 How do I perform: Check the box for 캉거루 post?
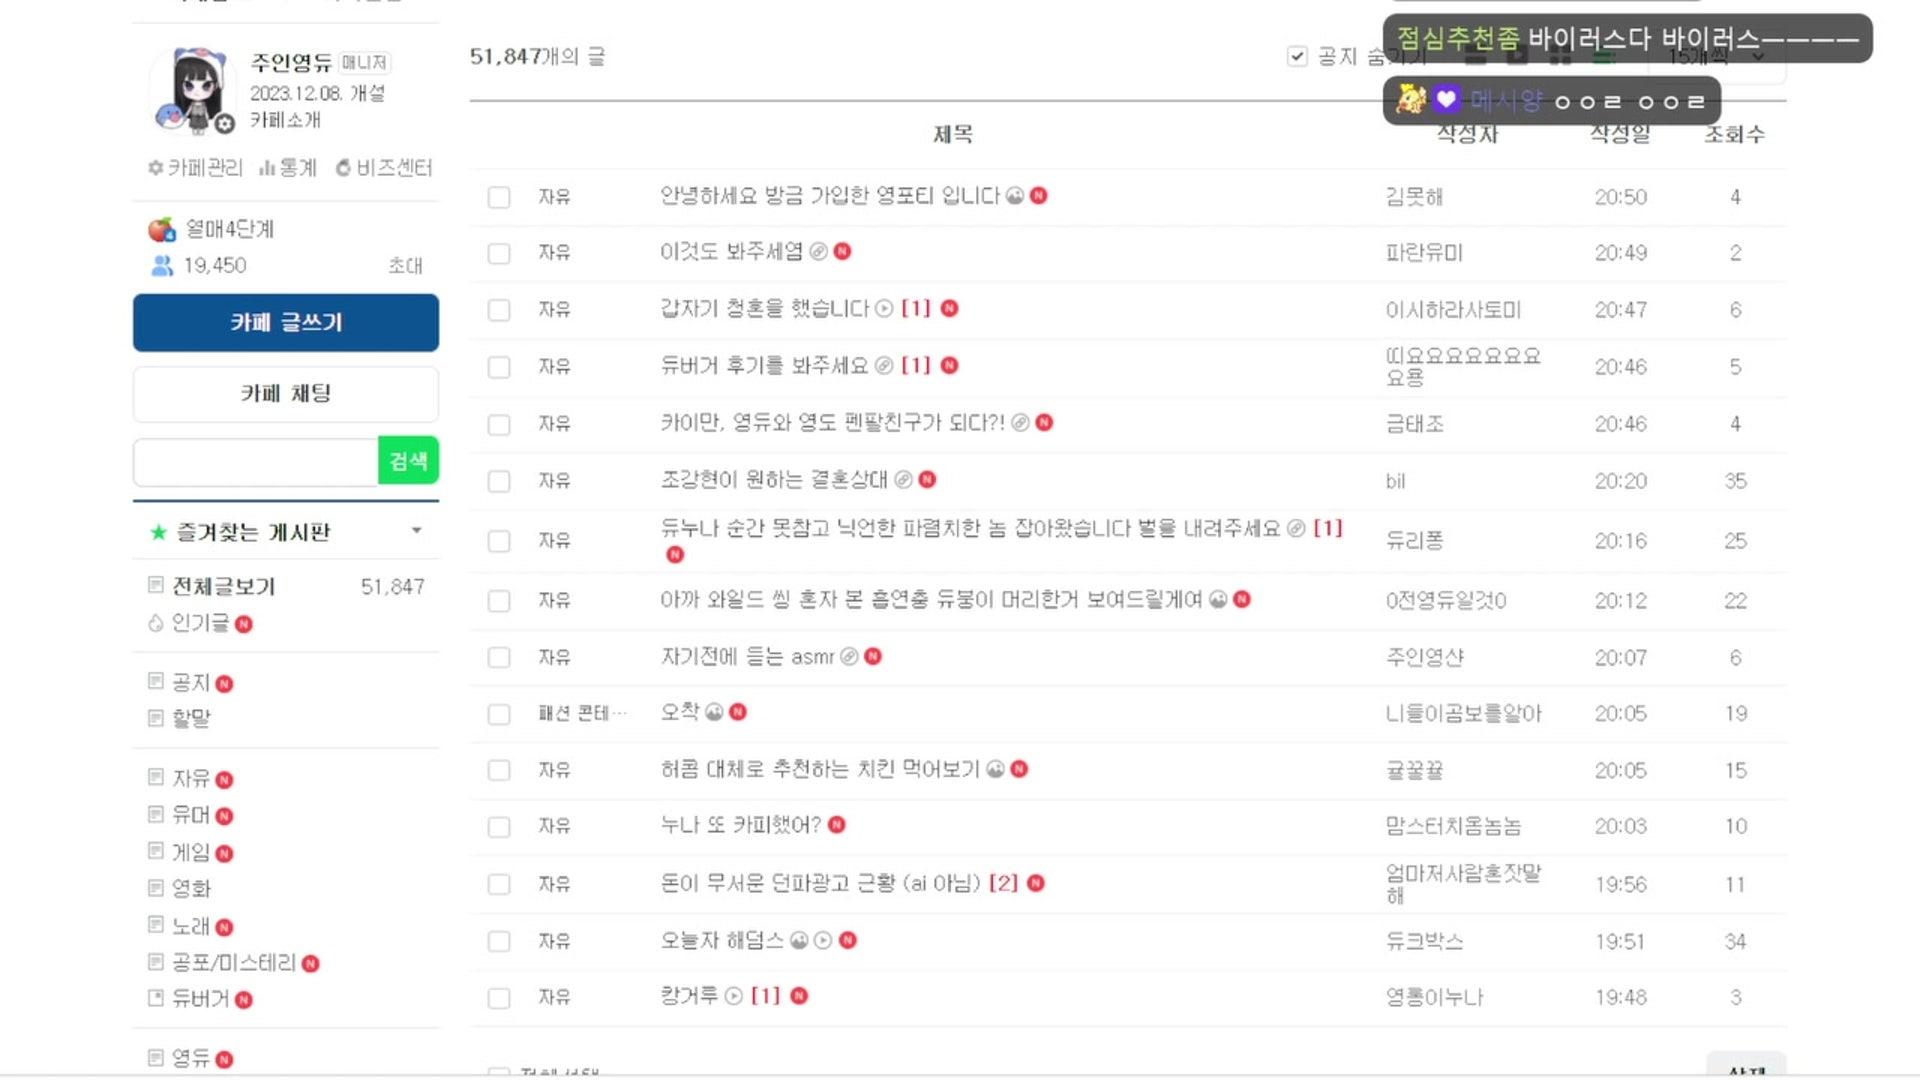point(499,998)
